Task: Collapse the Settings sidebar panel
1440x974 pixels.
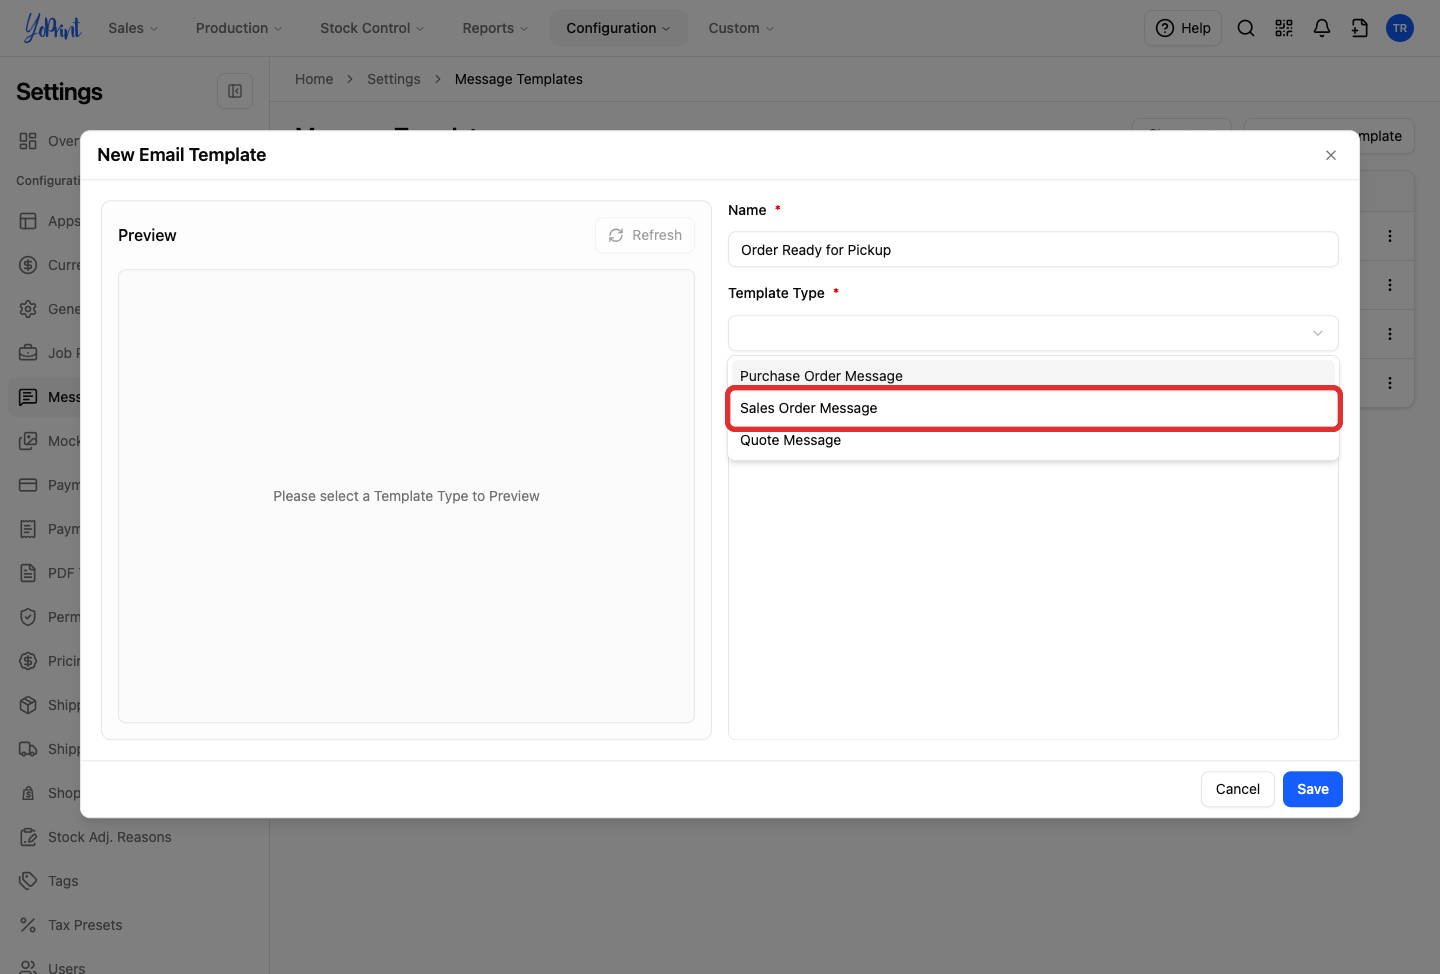Action: [x=235, y=91]
